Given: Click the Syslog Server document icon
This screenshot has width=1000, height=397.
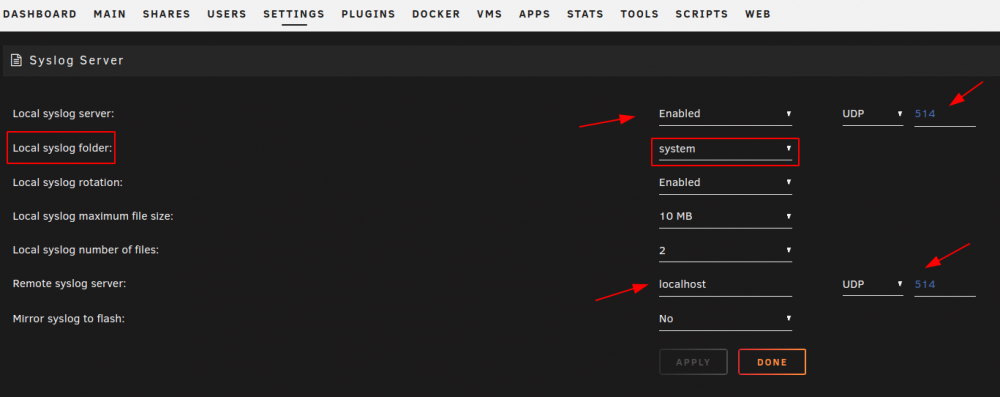Looking at the screenshot, I should [x=17, y=61].
